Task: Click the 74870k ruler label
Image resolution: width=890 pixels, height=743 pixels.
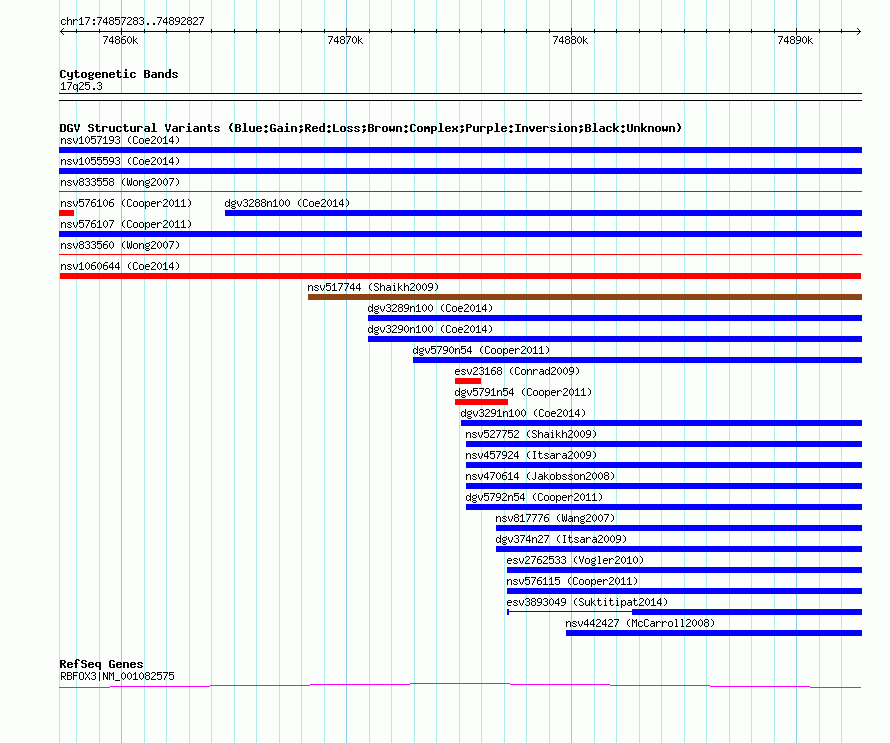Action: tap(345, 40)
